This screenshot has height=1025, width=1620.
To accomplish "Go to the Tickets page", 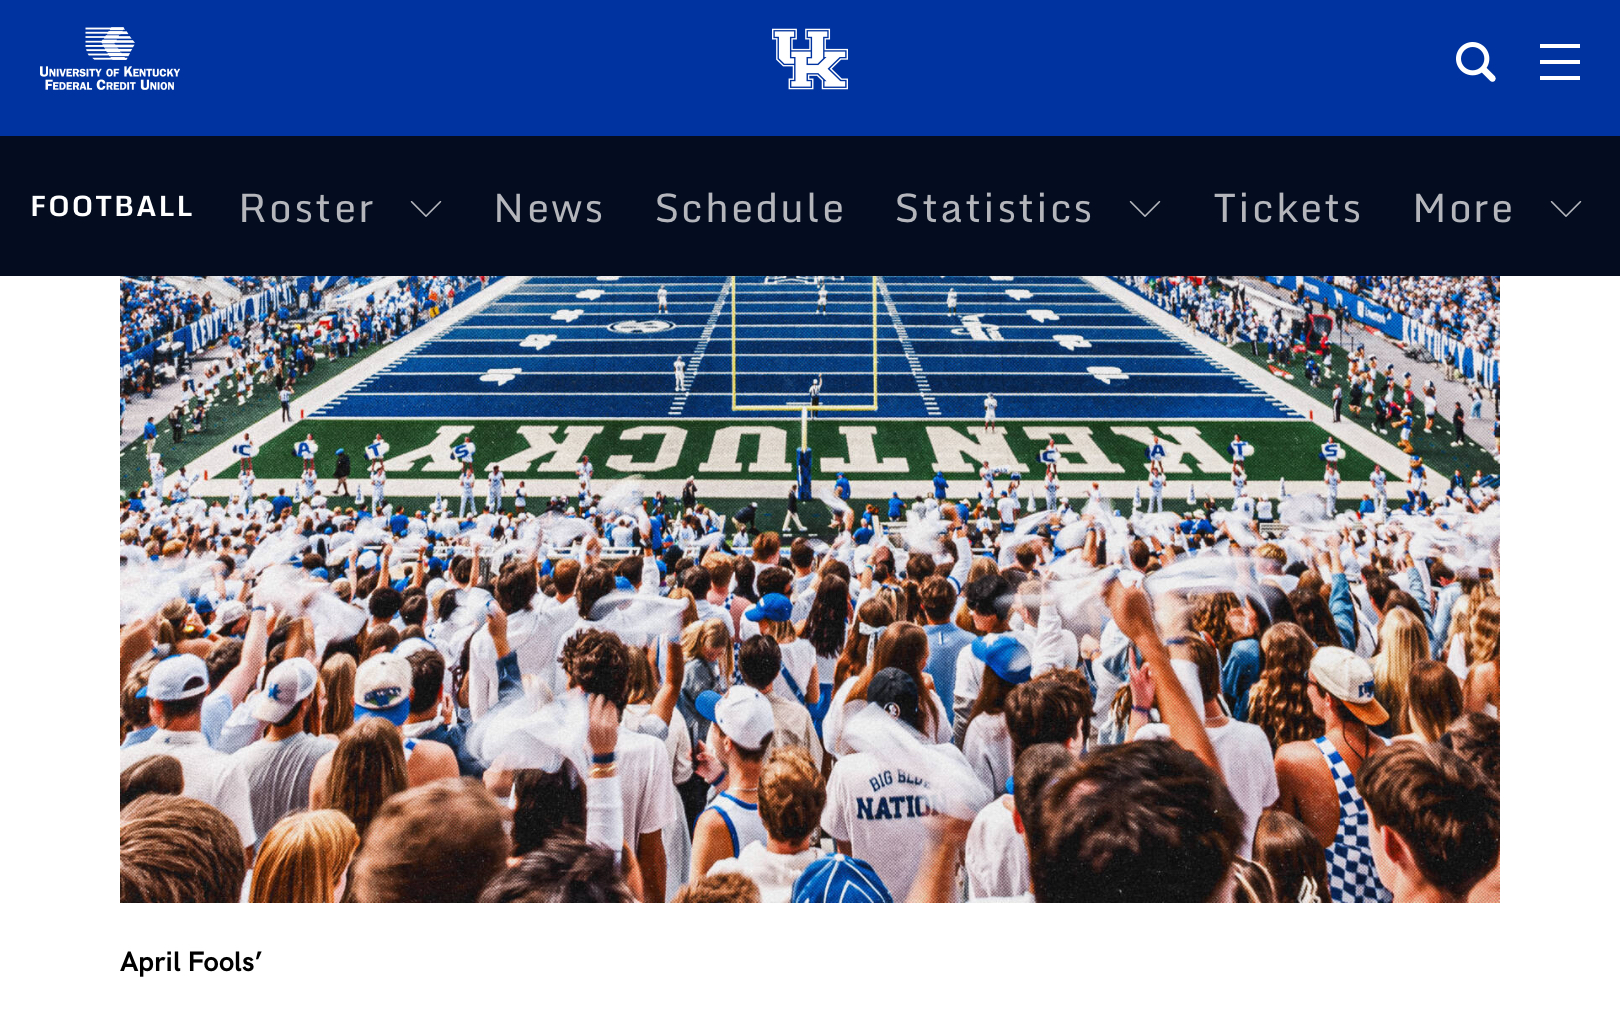I will click(1287, 208).
